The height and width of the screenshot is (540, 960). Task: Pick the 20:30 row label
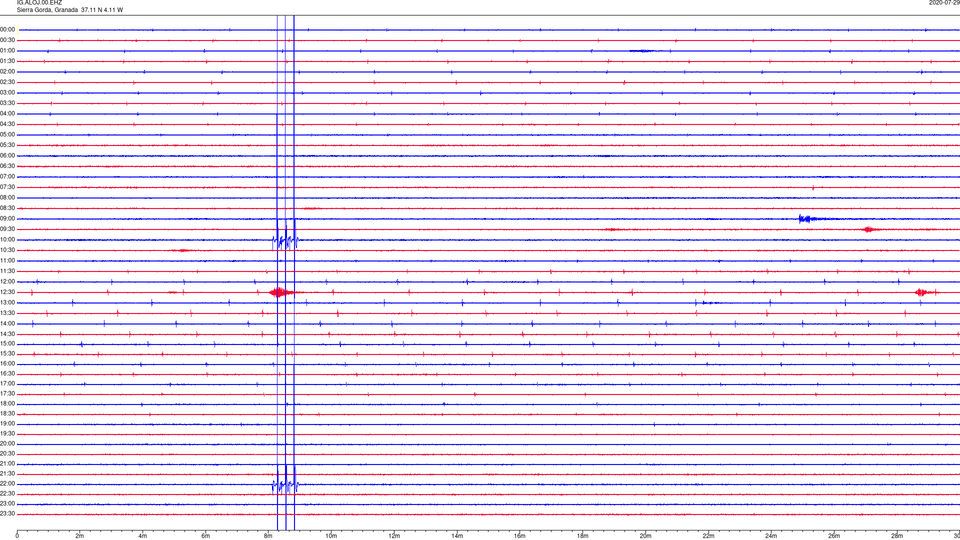pyautogui.click(x=8, y=454)
